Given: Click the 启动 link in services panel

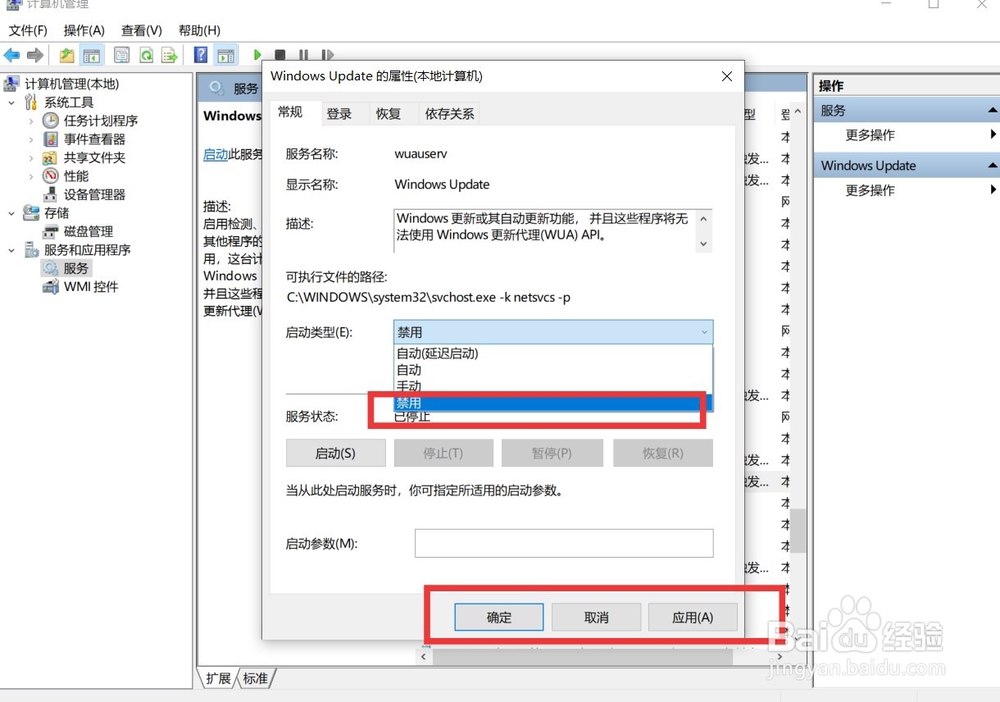Looking at the screenshot, I should coord(216,154).
